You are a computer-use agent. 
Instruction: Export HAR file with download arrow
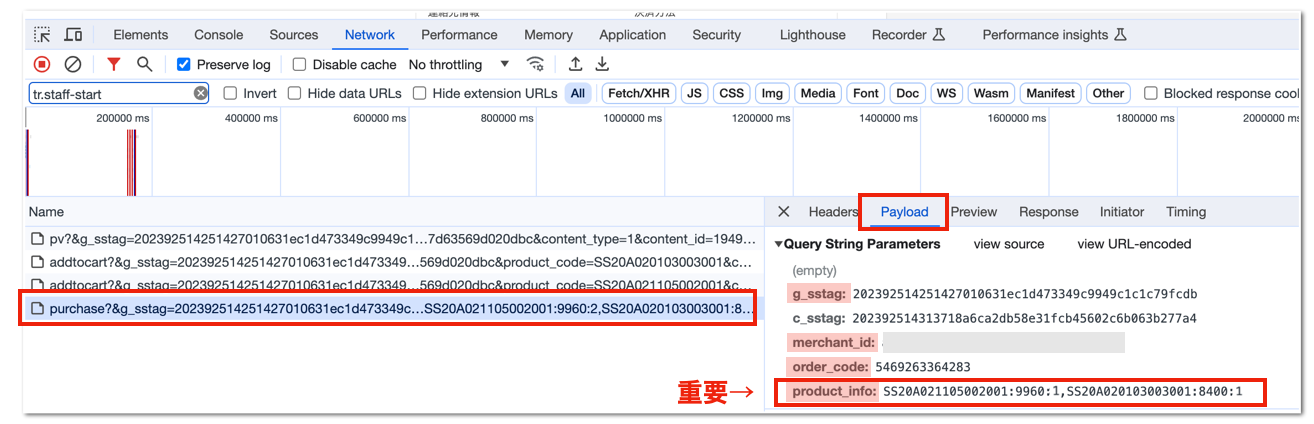602,64
